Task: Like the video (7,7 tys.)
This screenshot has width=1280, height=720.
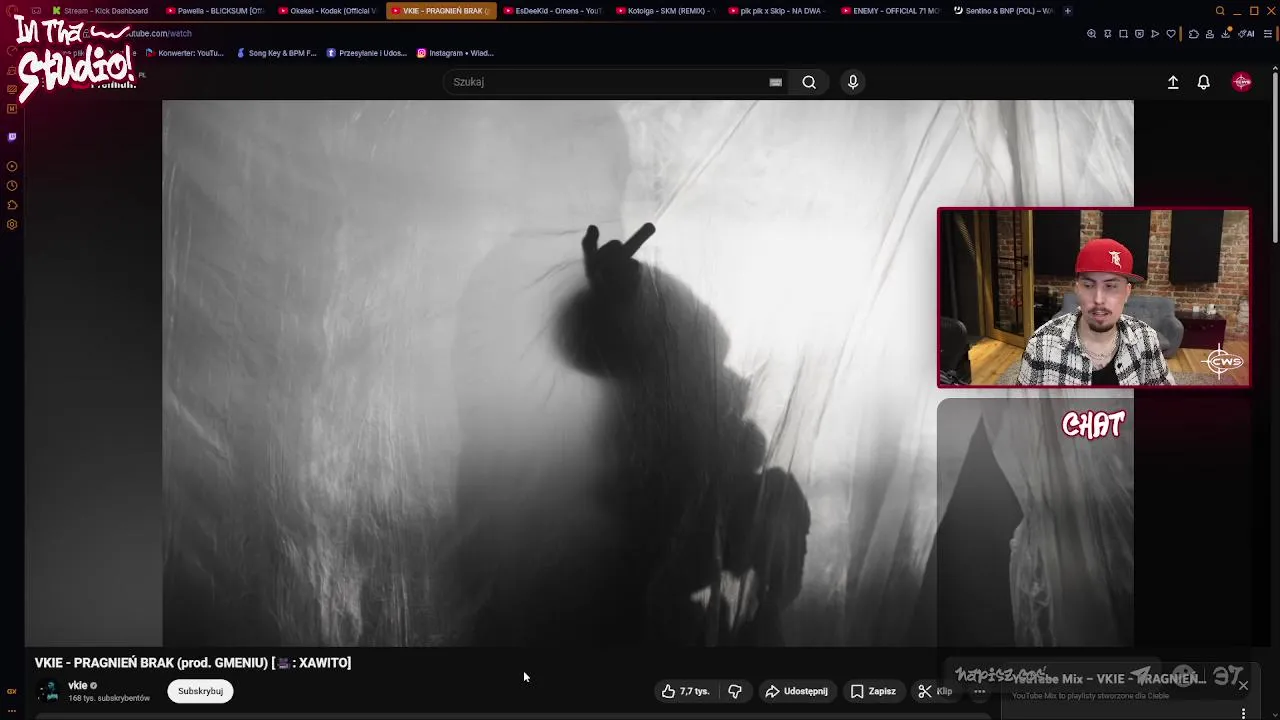Action: pyautogui.click(x=685, y=691)
